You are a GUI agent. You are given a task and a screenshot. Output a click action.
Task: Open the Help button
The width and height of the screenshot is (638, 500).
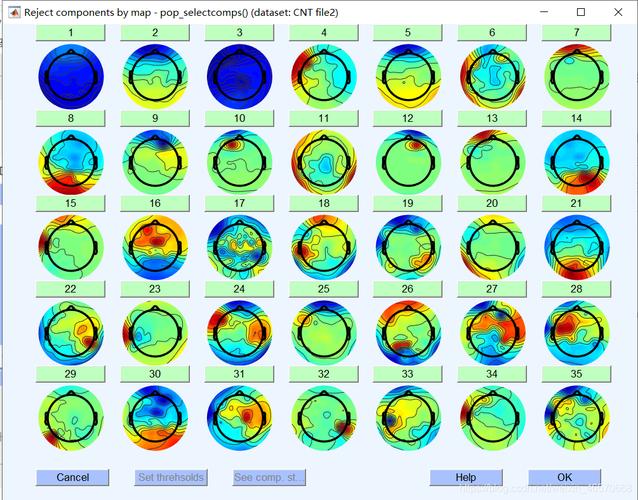point(466,477)
